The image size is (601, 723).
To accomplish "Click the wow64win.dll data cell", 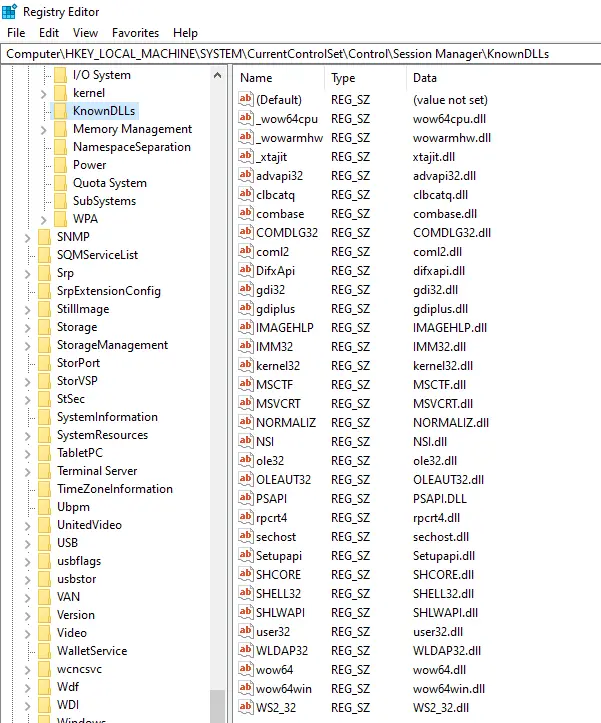I will [449, 689].
